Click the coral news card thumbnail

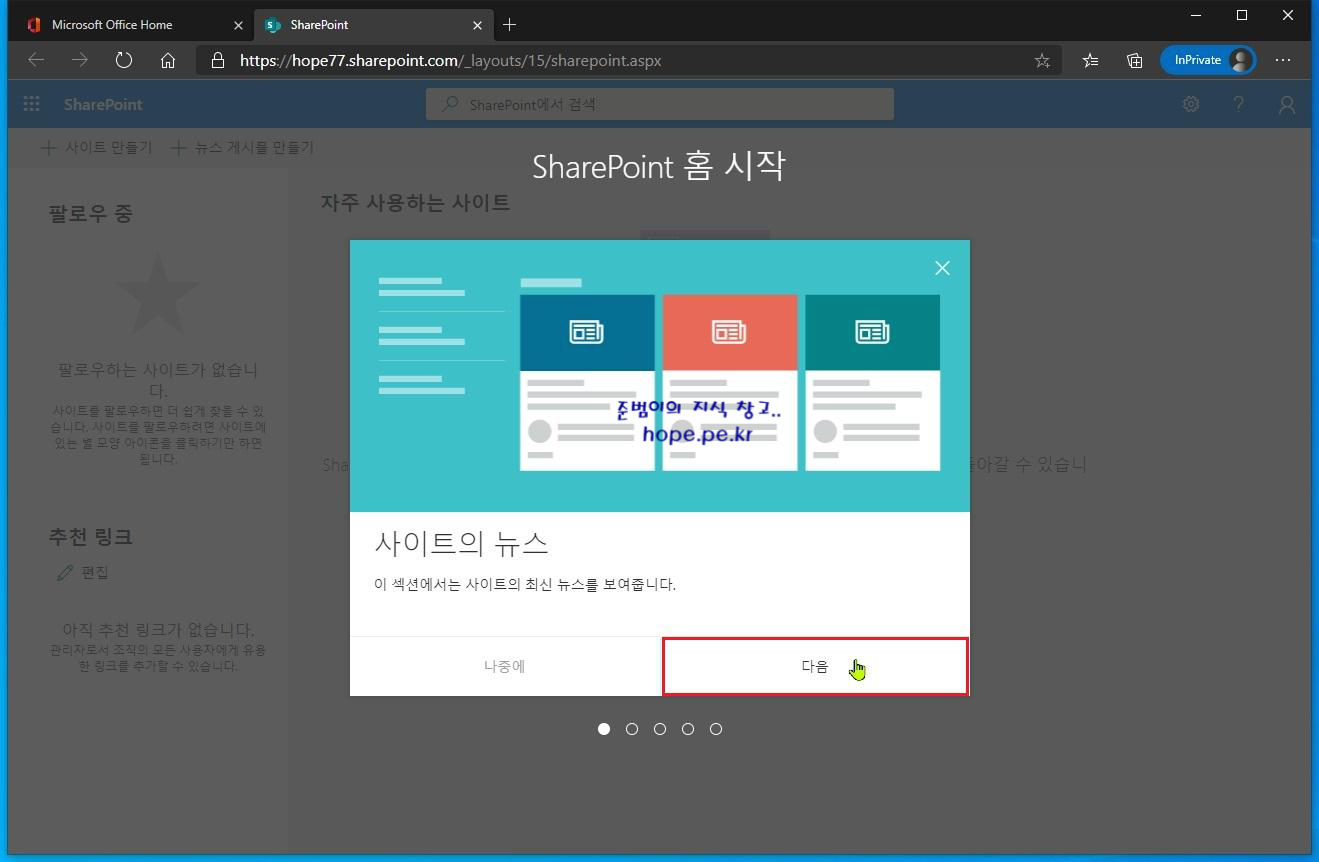[x=730, y=332]
